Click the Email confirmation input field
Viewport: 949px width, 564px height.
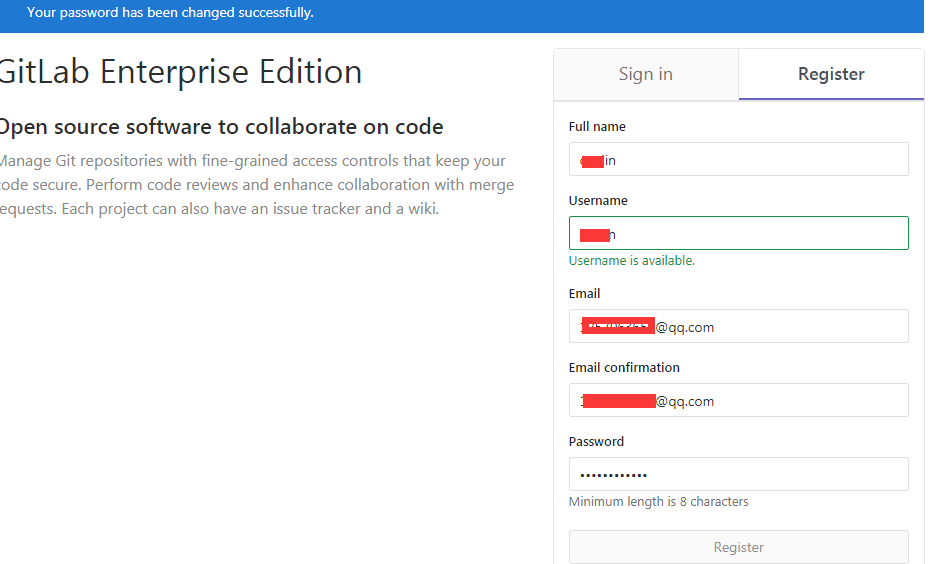coord(738,400)
